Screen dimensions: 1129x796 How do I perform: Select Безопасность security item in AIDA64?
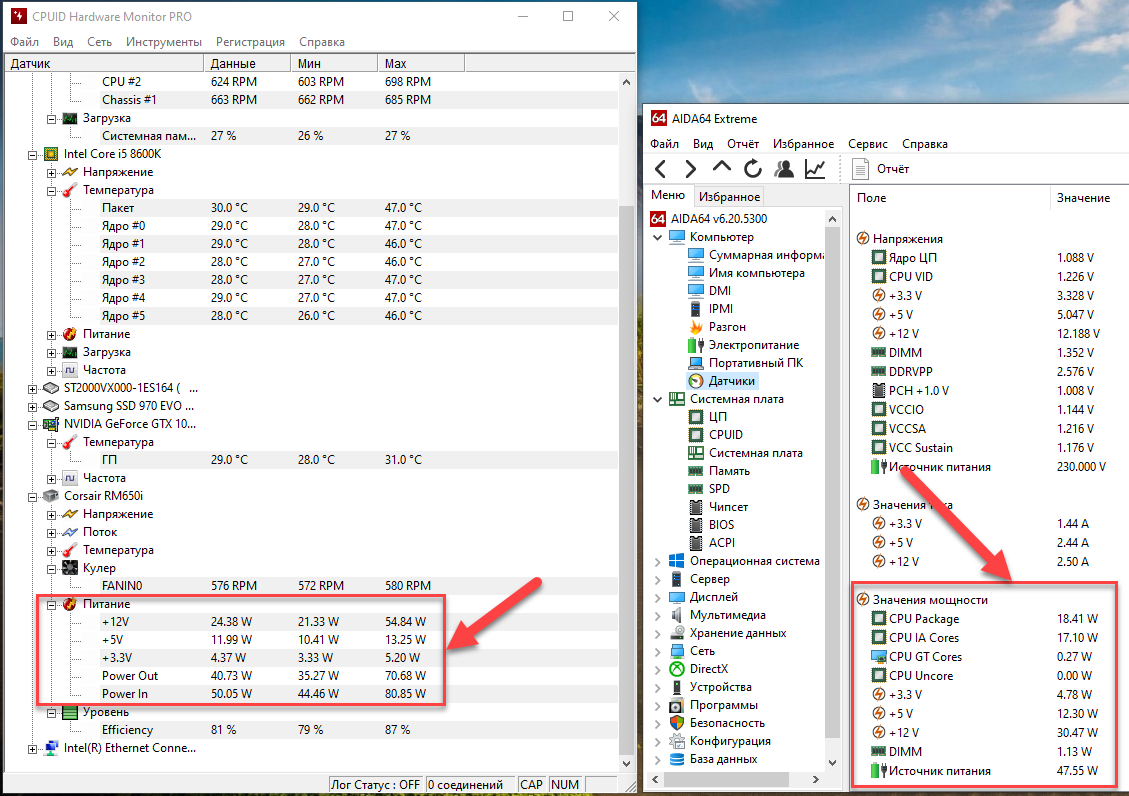coord(717,723)
